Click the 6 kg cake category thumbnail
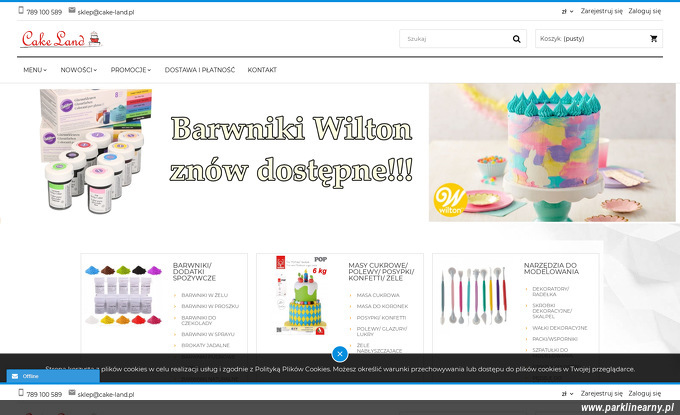The height and width of the screenshot is (415, 680). point(301,295)
